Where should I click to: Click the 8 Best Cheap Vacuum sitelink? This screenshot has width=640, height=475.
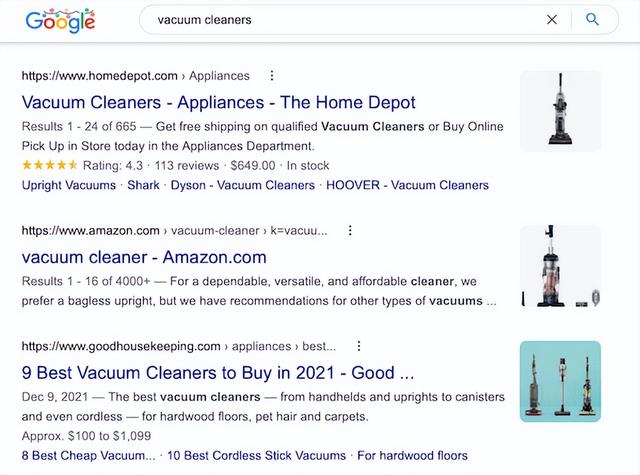[88, 456]
